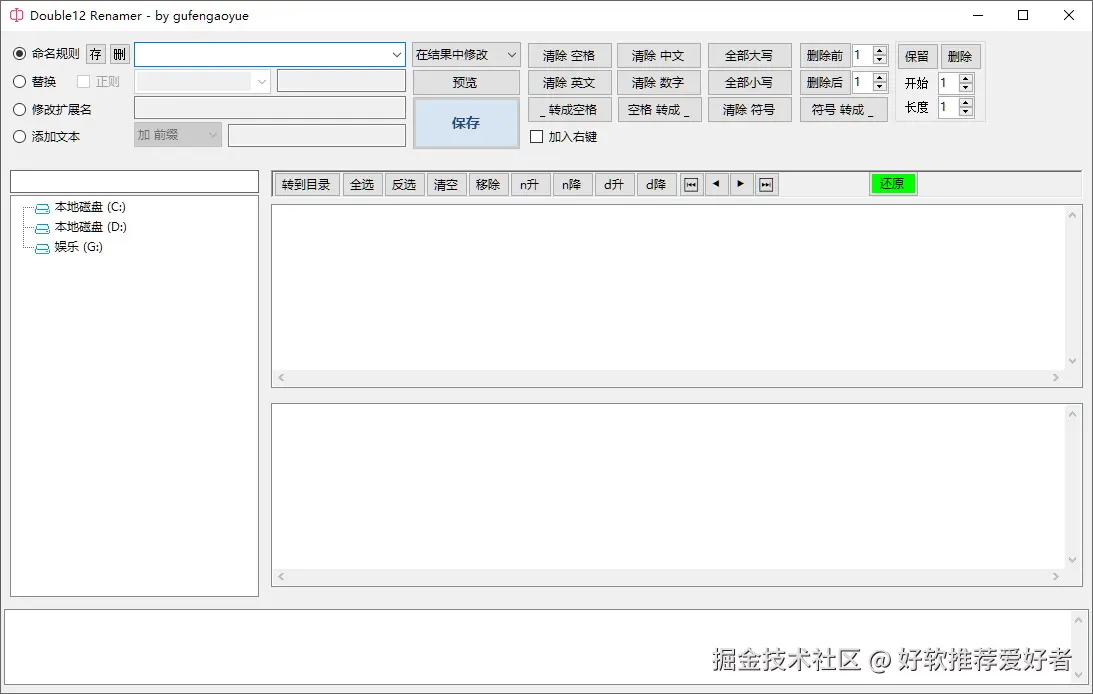Select the 本地磁盘 (D:) drive
The image size is (1093, 694).
tap(90, 227)
